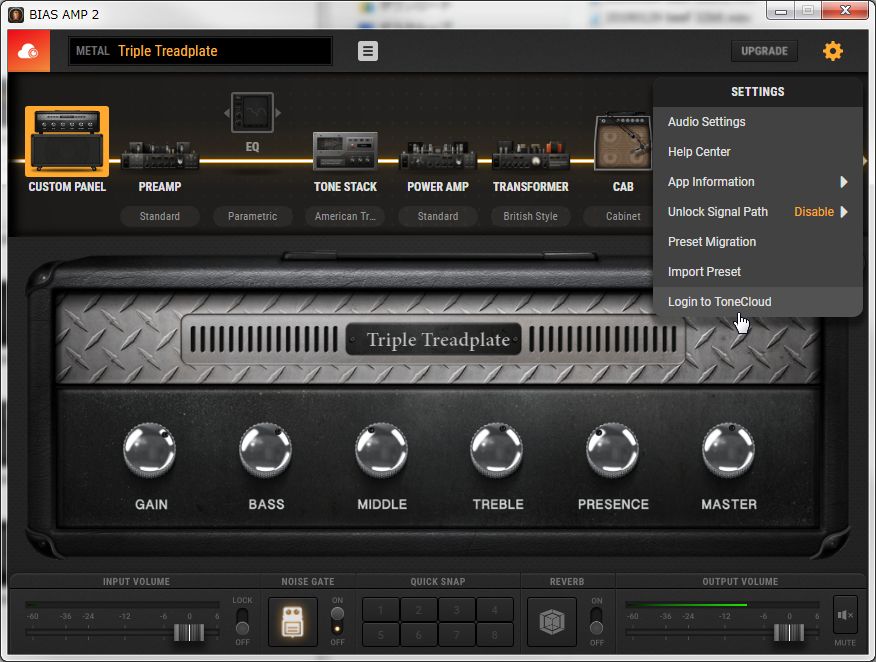The width and height of the screenshot is (876, 662).
Task: Select the Preamp module icon
Action: click(x=160, y=155)
